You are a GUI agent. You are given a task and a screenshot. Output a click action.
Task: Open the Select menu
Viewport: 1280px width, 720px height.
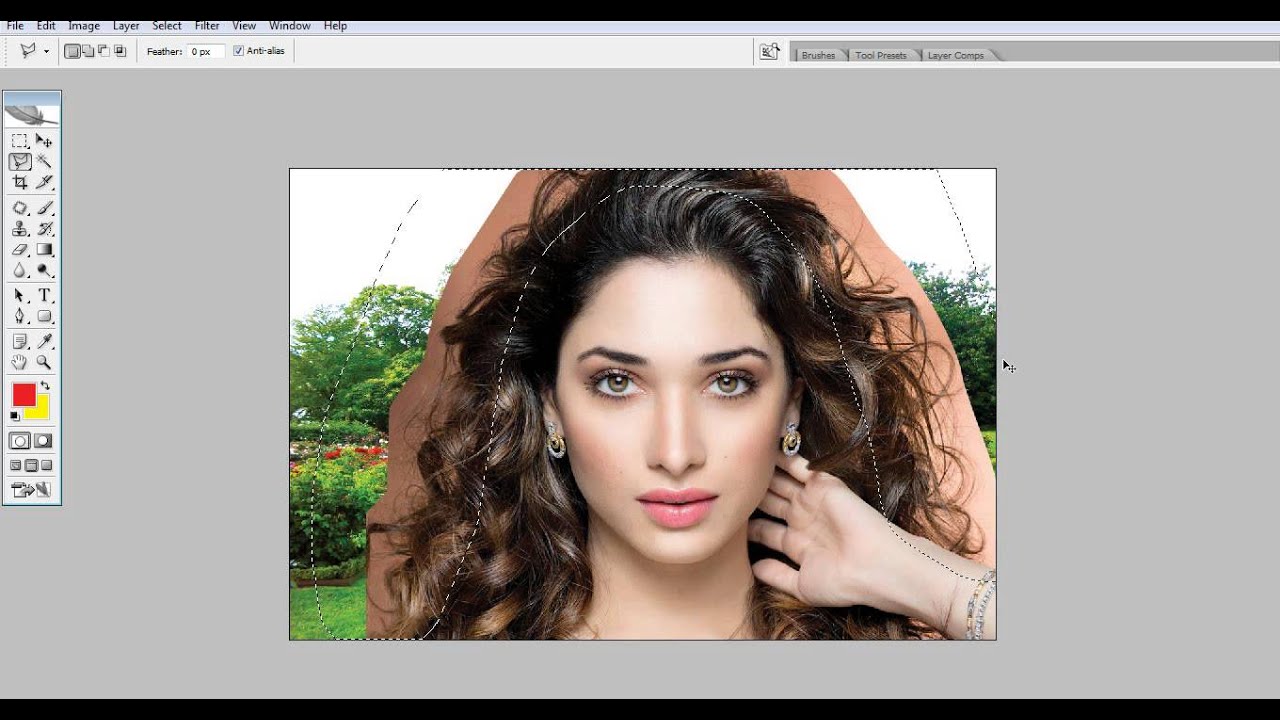click(167, 26)
